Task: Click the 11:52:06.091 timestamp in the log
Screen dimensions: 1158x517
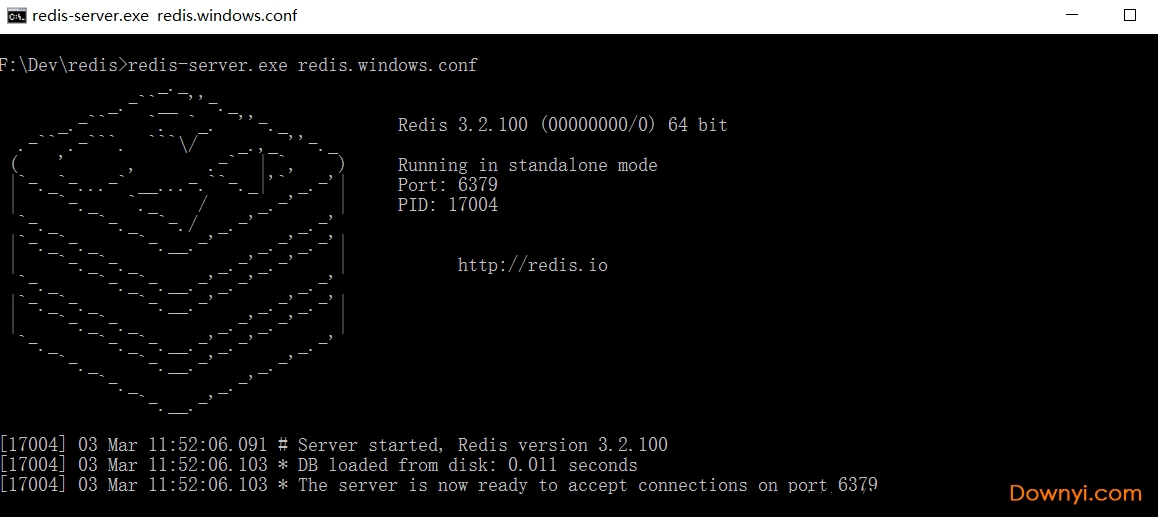Action: [x=207, y=445]
